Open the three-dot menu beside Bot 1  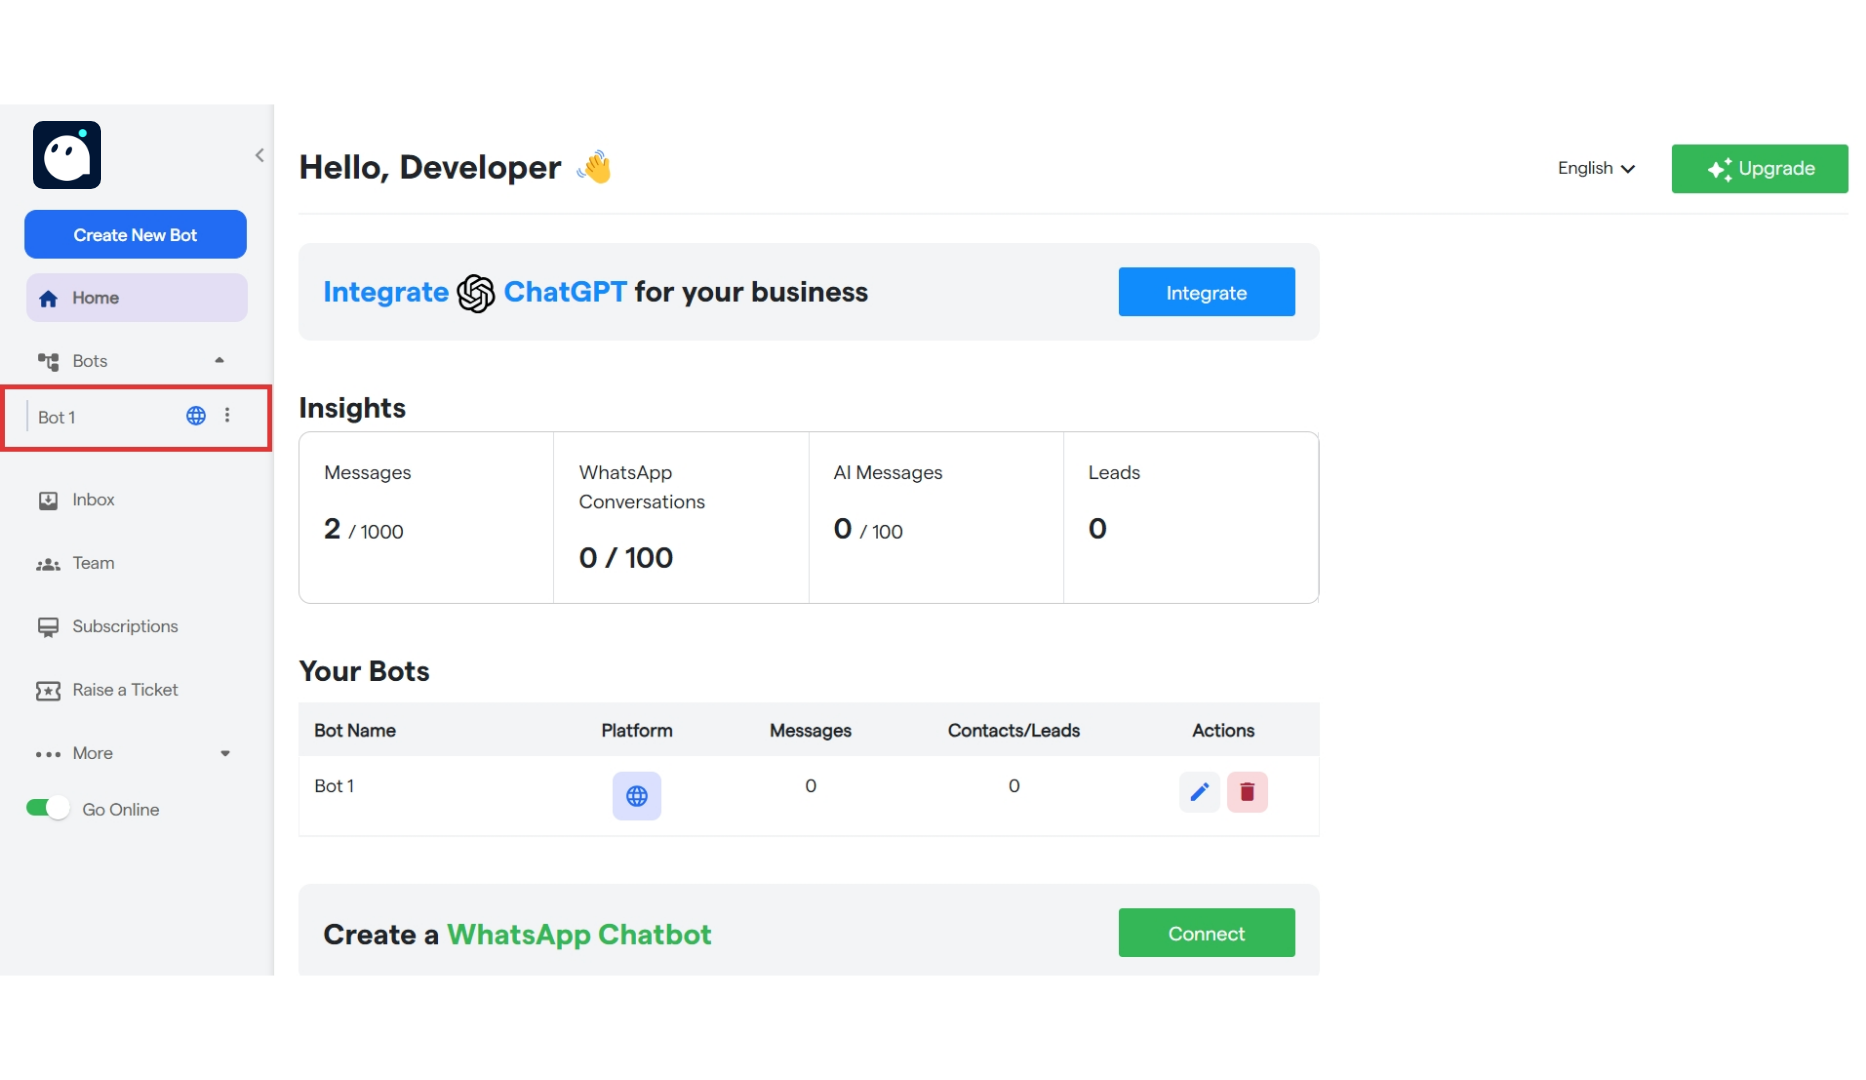[x=228, y=415]
